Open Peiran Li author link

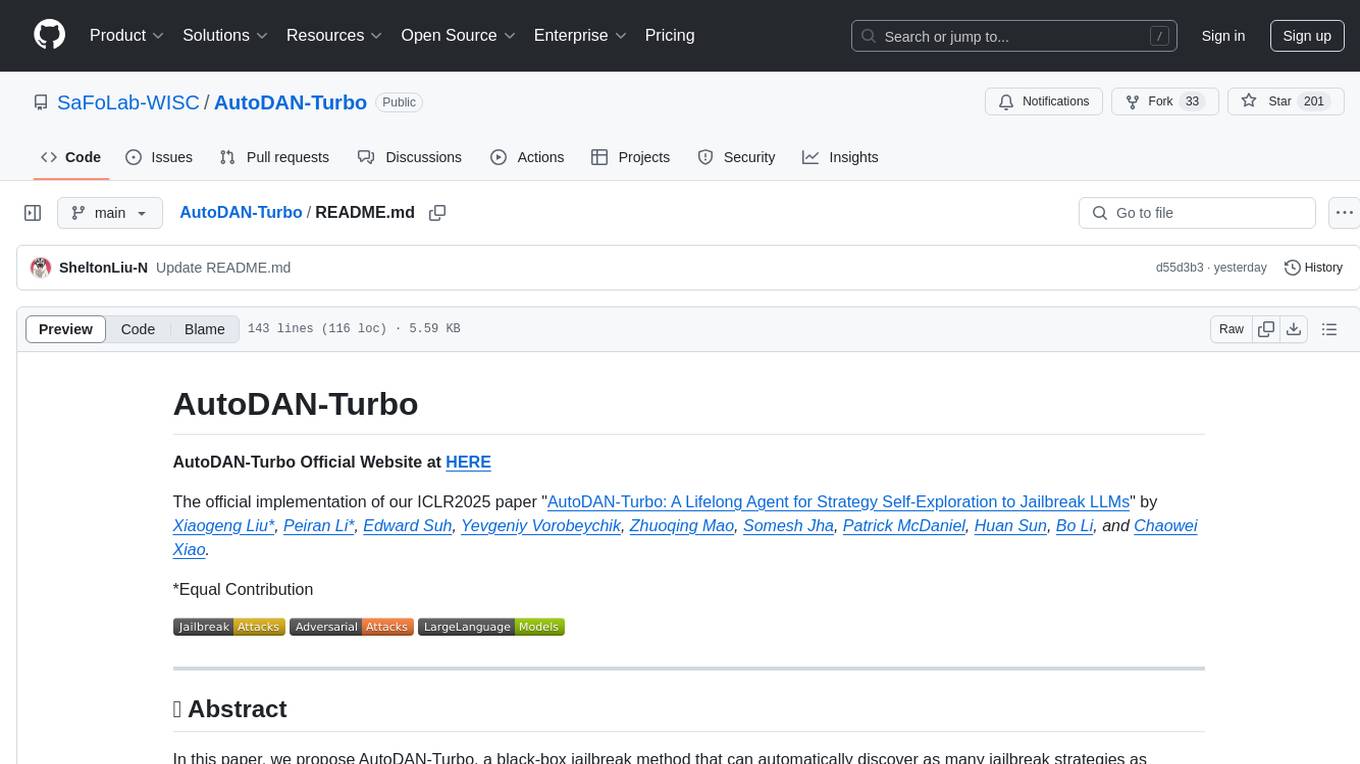(x=319, y=526)
